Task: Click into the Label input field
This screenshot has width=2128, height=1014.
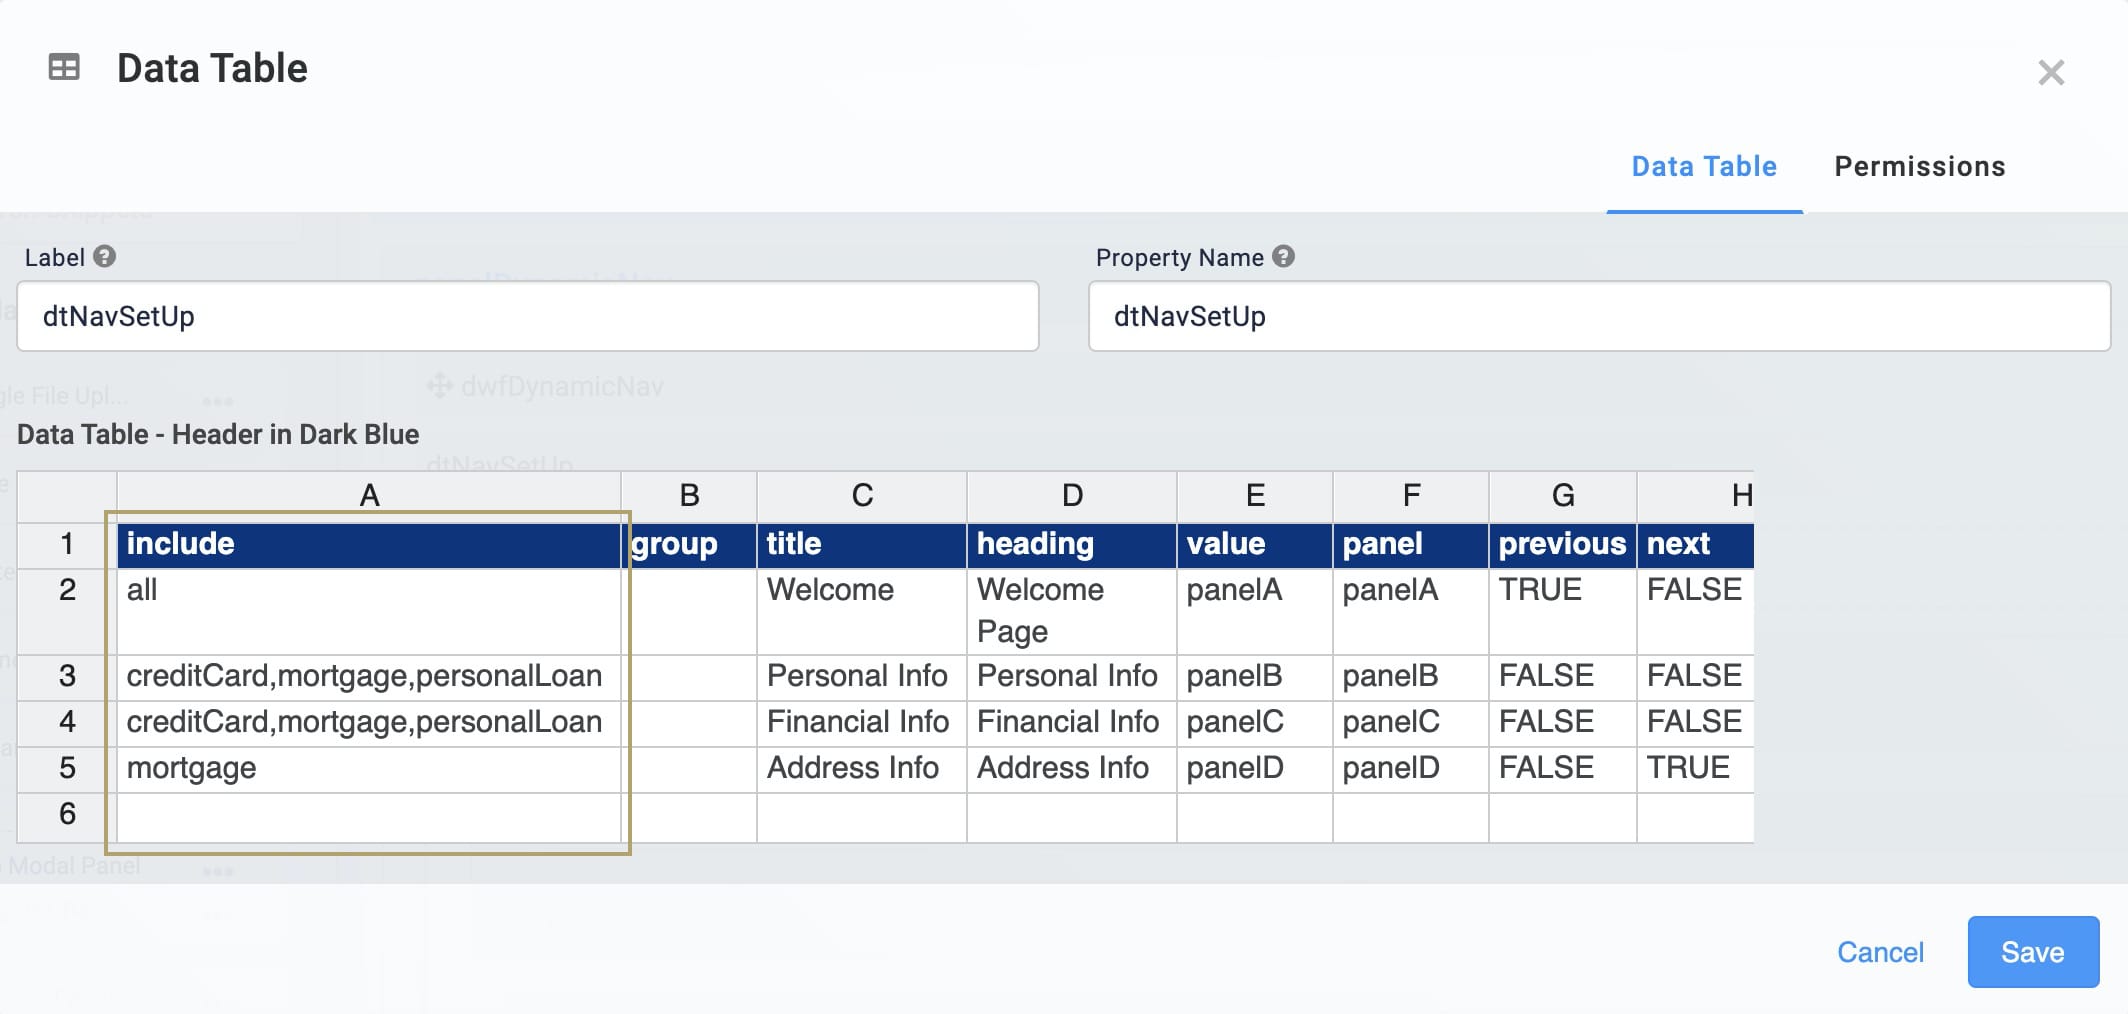Action: (x=527, y=316)
